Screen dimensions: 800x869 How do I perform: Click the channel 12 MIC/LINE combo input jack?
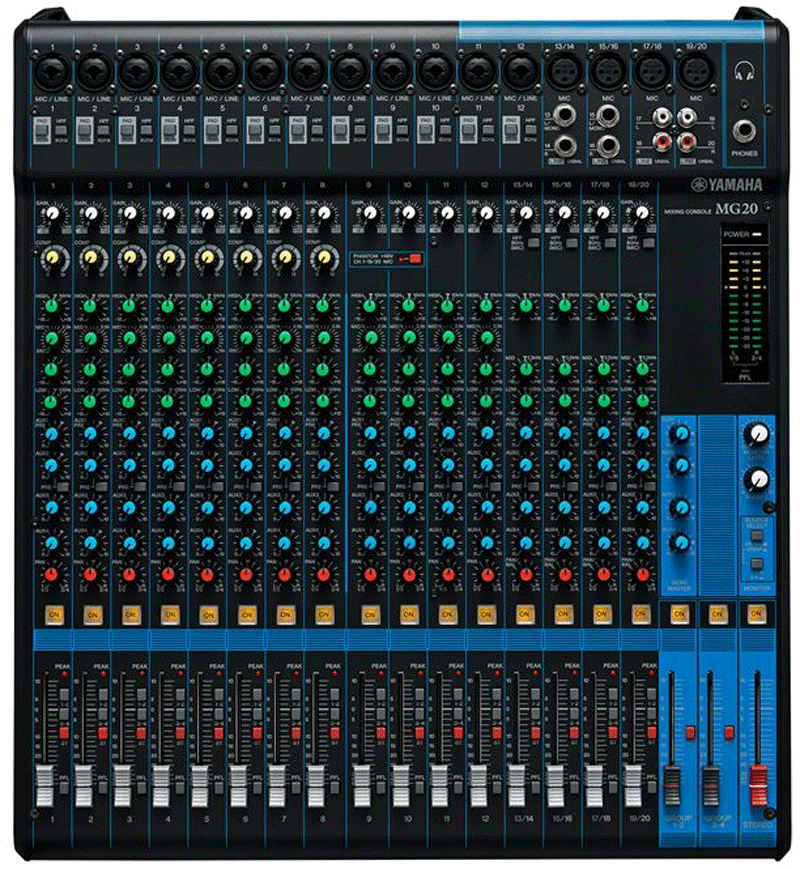tap(520, 73)
